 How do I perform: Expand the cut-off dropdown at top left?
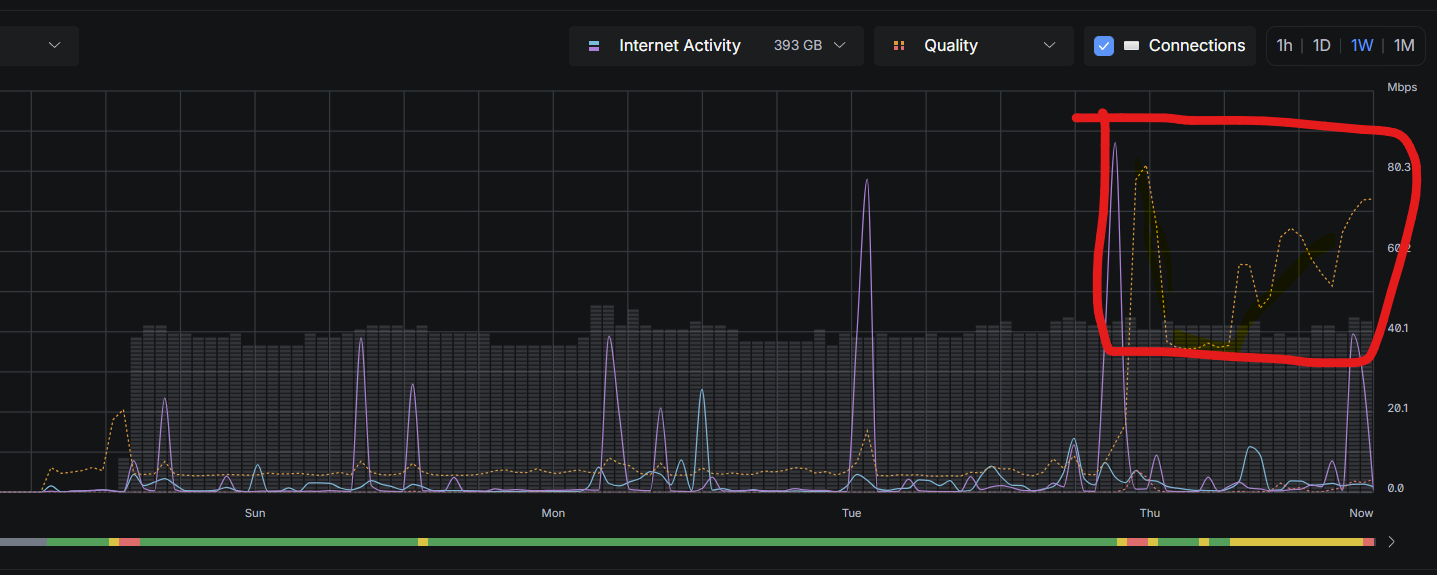39,46
